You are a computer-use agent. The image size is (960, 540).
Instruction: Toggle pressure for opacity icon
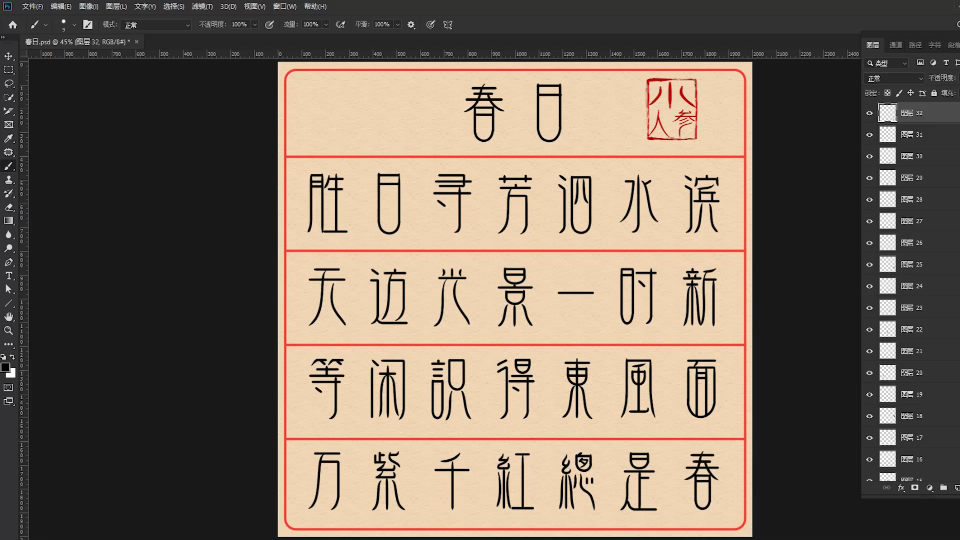(x=269, y=24)
